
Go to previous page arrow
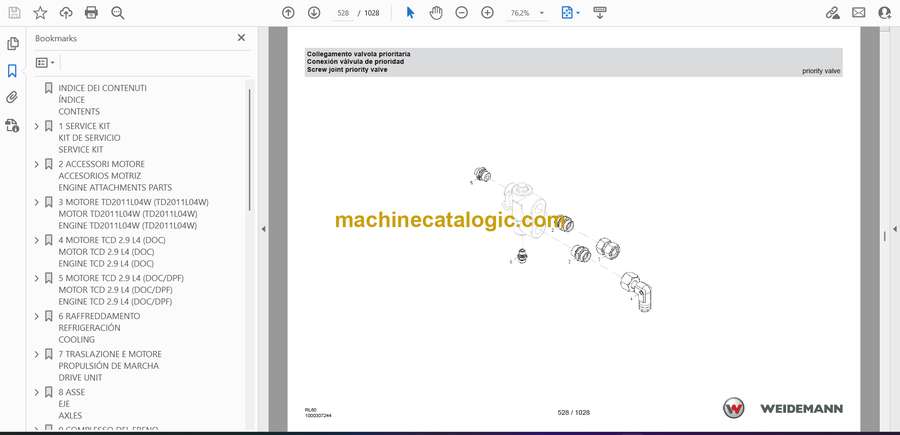tap(288, 13)
